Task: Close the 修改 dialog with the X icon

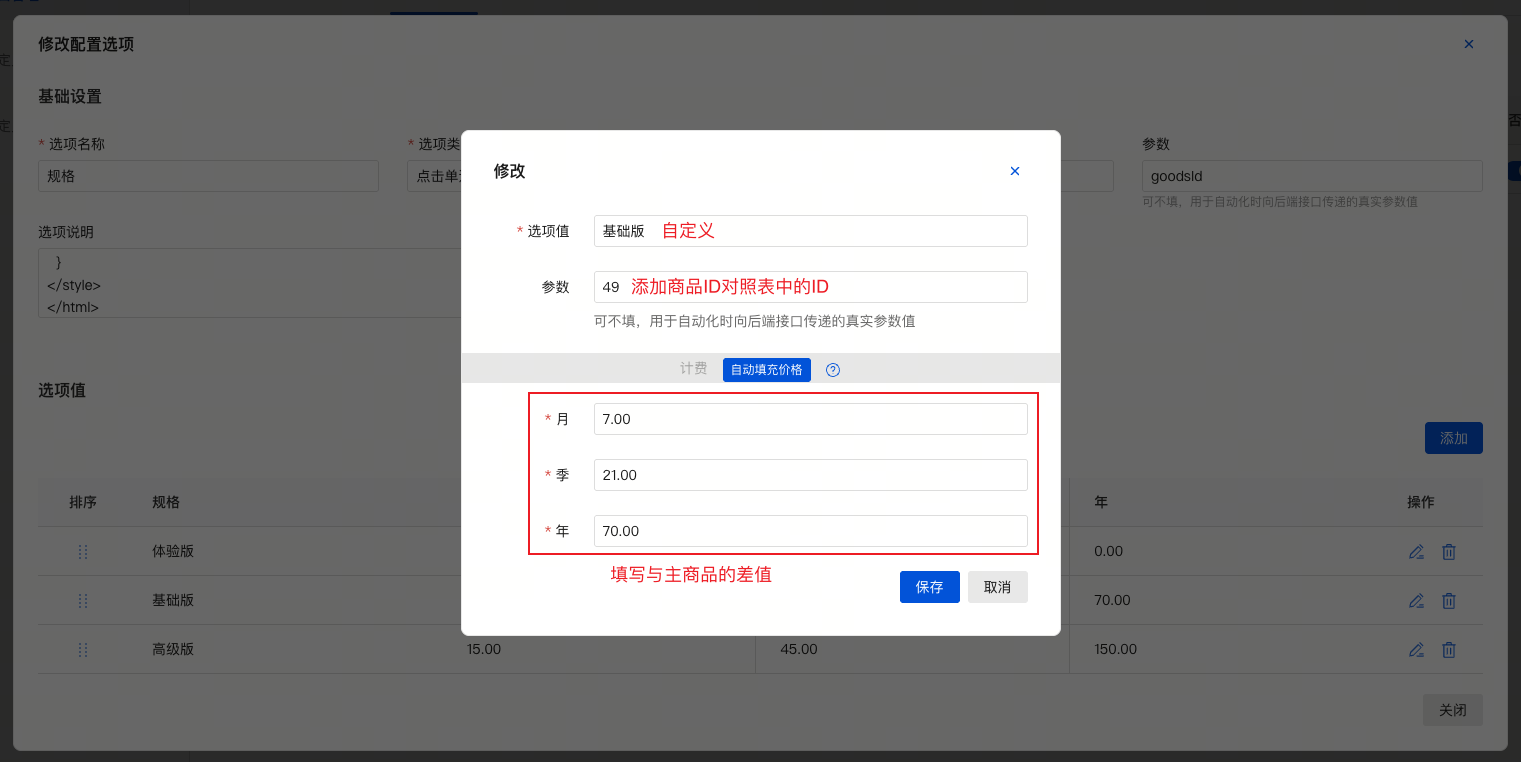Action: 1014,171
